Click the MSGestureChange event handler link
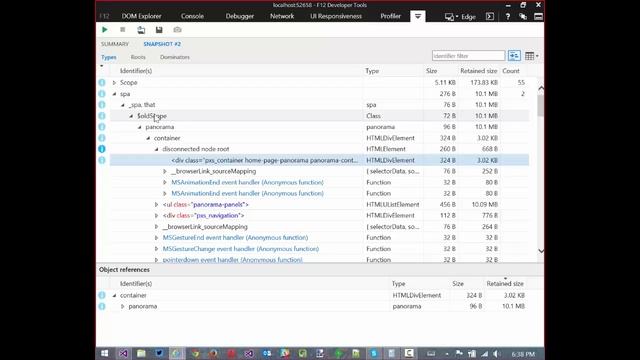The width and height of the screenshot is (640, 360). point(241,249)
